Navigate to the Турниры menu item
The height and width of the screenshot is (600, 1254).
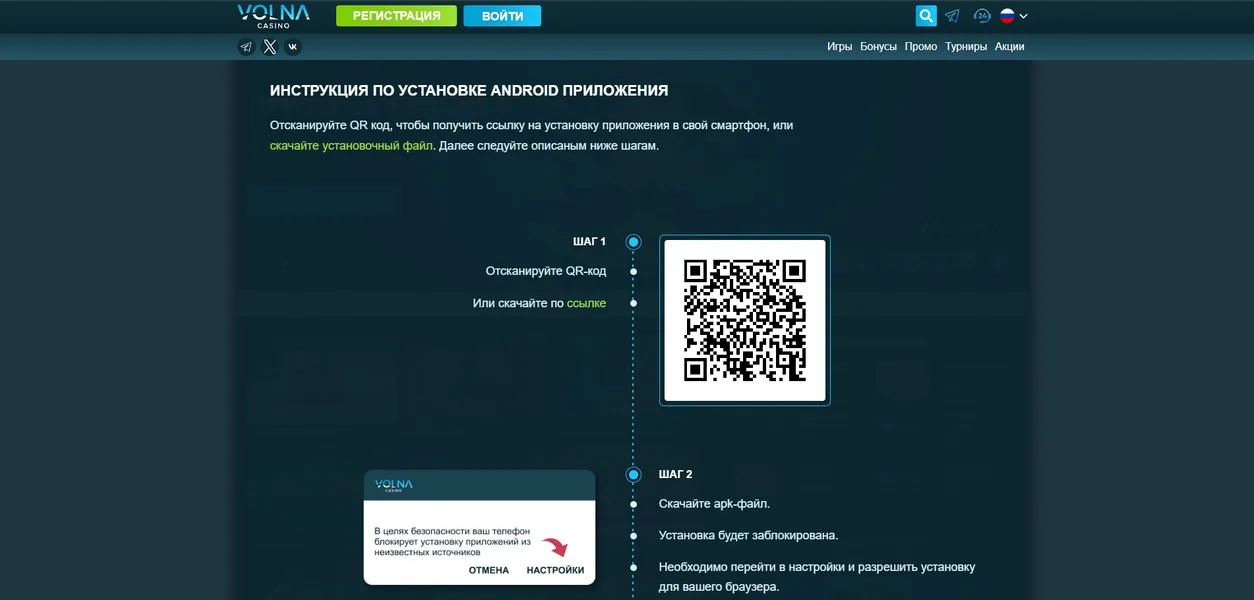click(966, 47)
